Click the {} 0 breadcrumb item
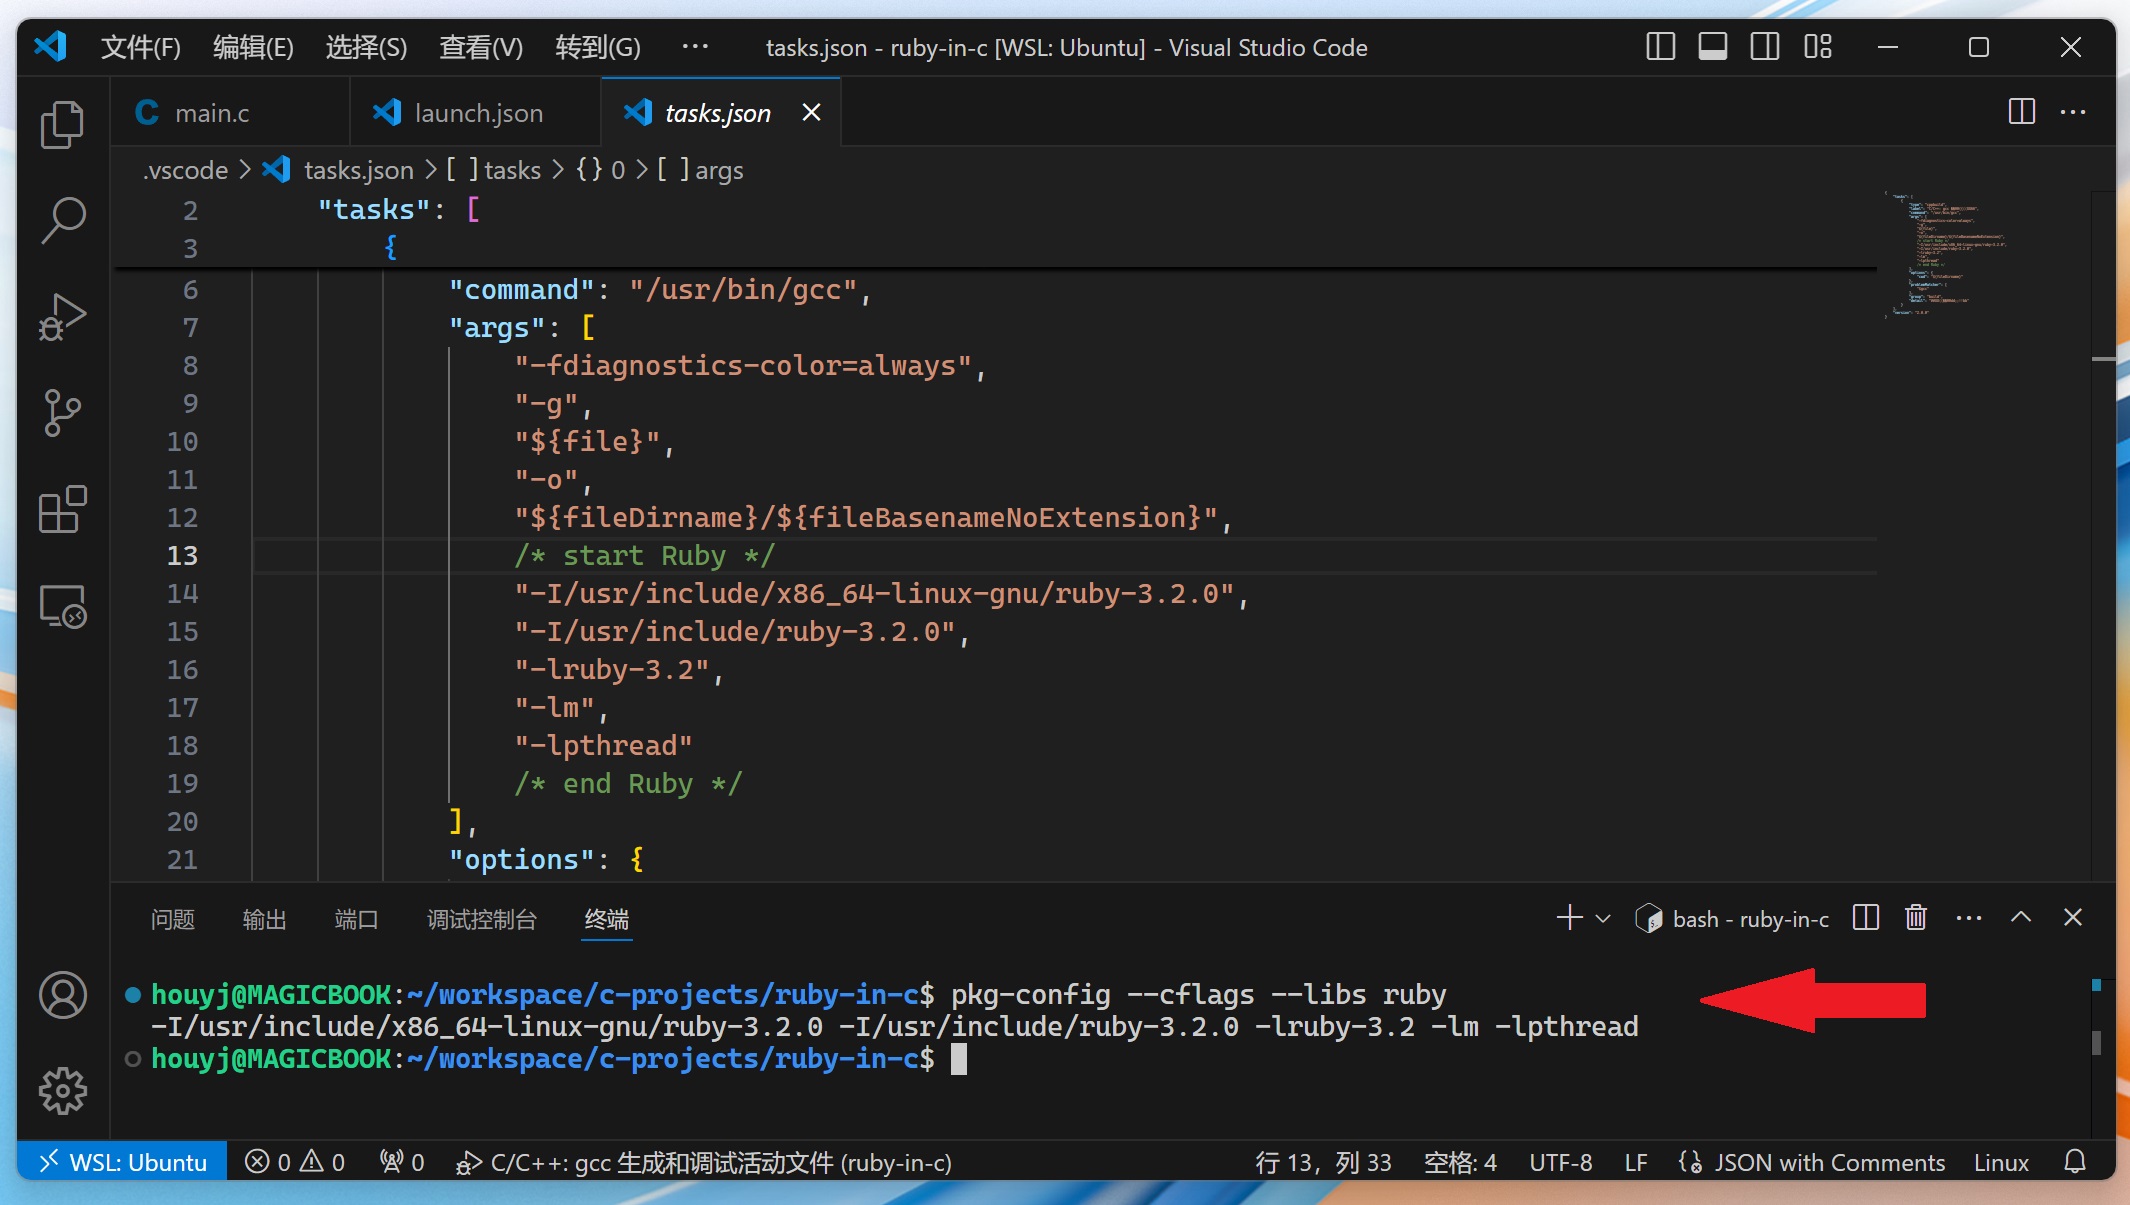This screenshot has width=2130, height=1205. tap(601, 170)
